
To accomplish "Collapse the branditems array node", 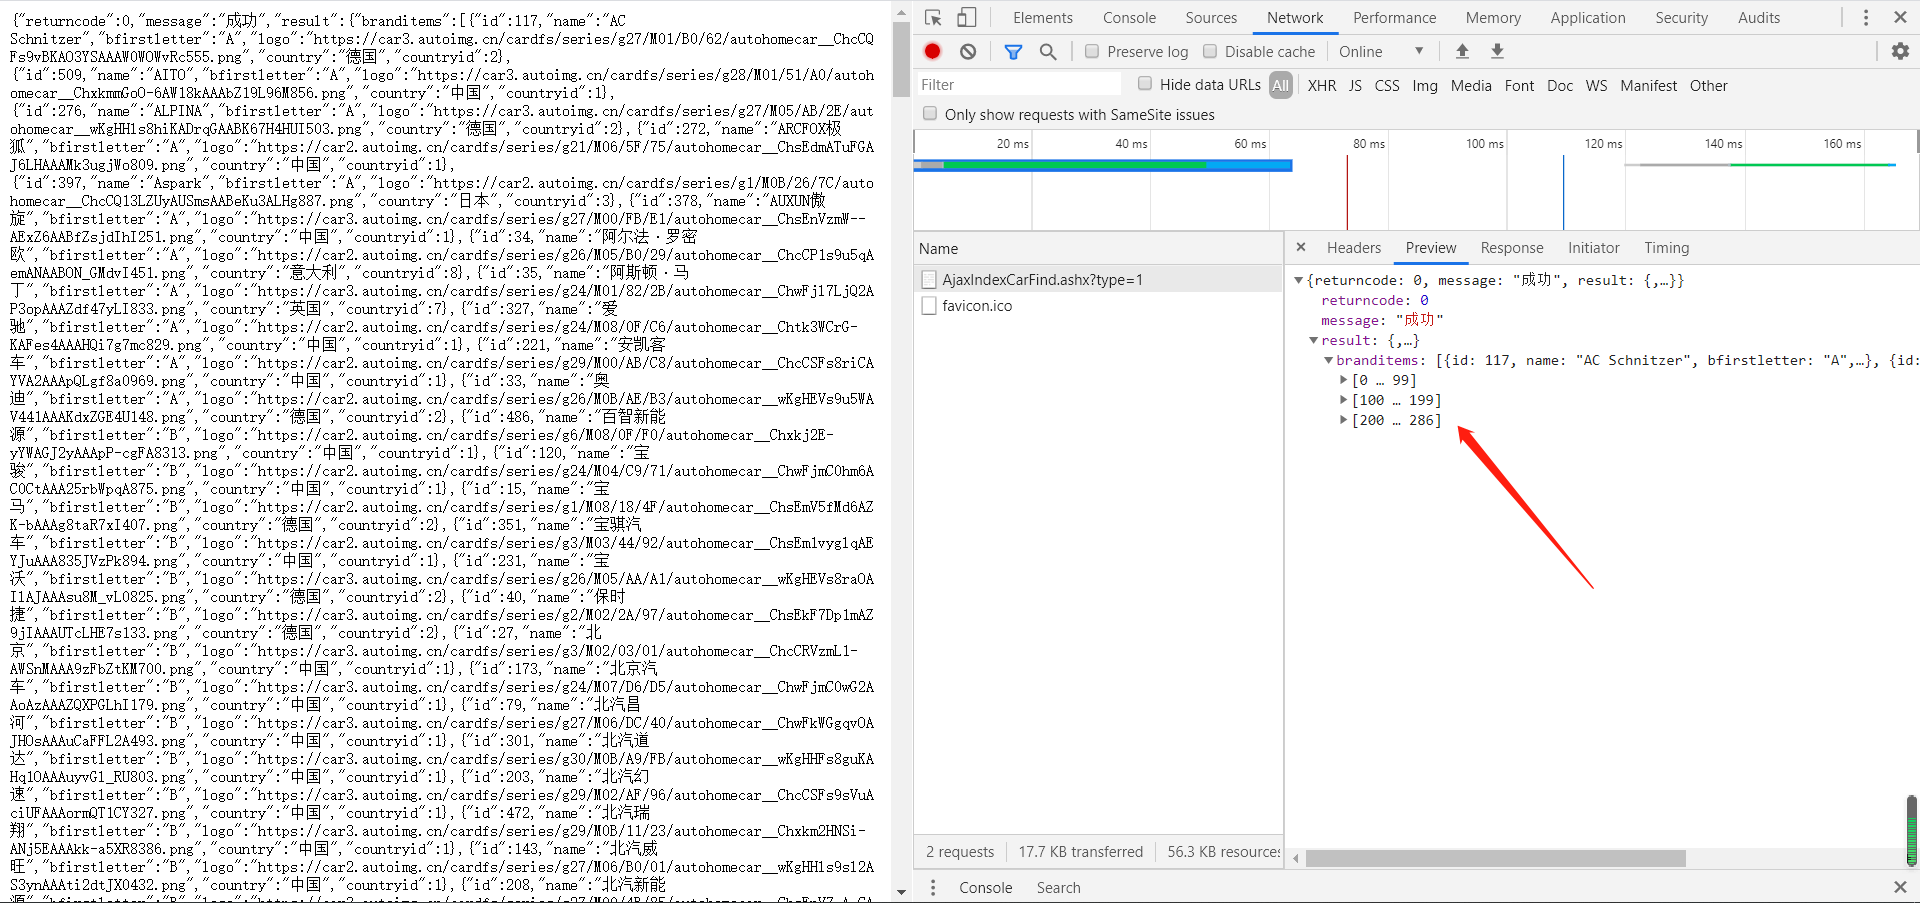I will pyautogui.click(x=1329, y=361).
